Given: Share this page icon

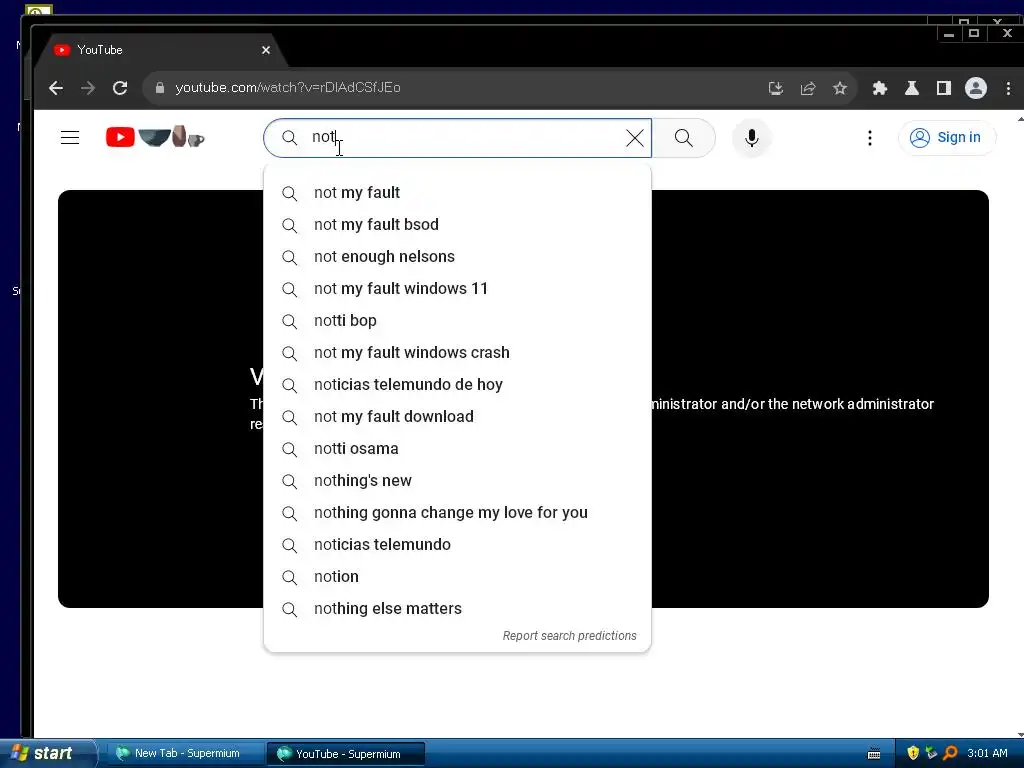Looking at the screenshot, I should [808, 88].
